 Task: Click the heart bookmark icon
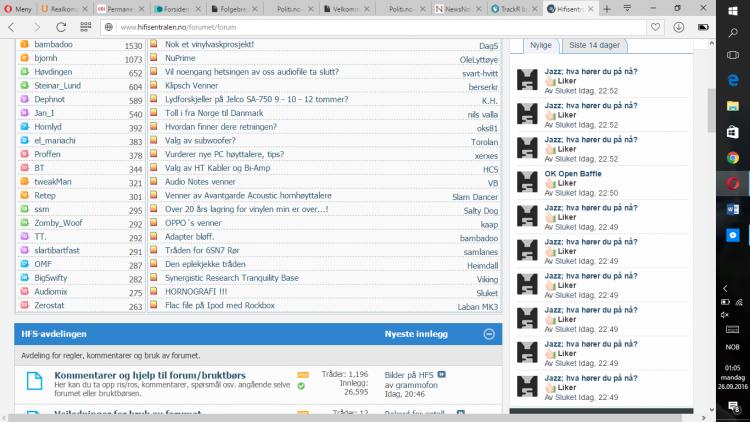coord(655,27)
